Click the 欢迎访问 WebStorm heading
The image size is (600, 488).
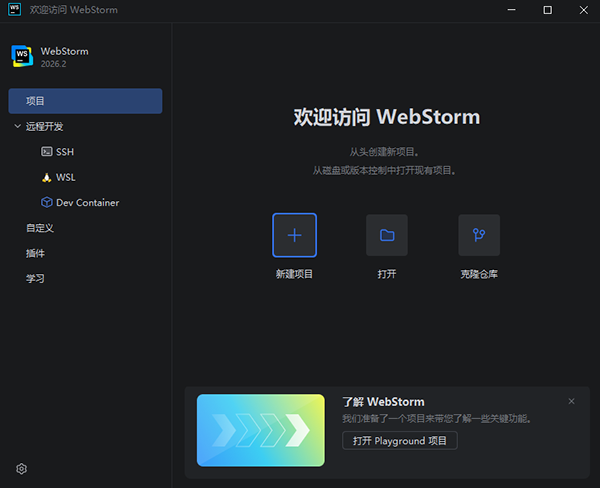coord(387,117)
